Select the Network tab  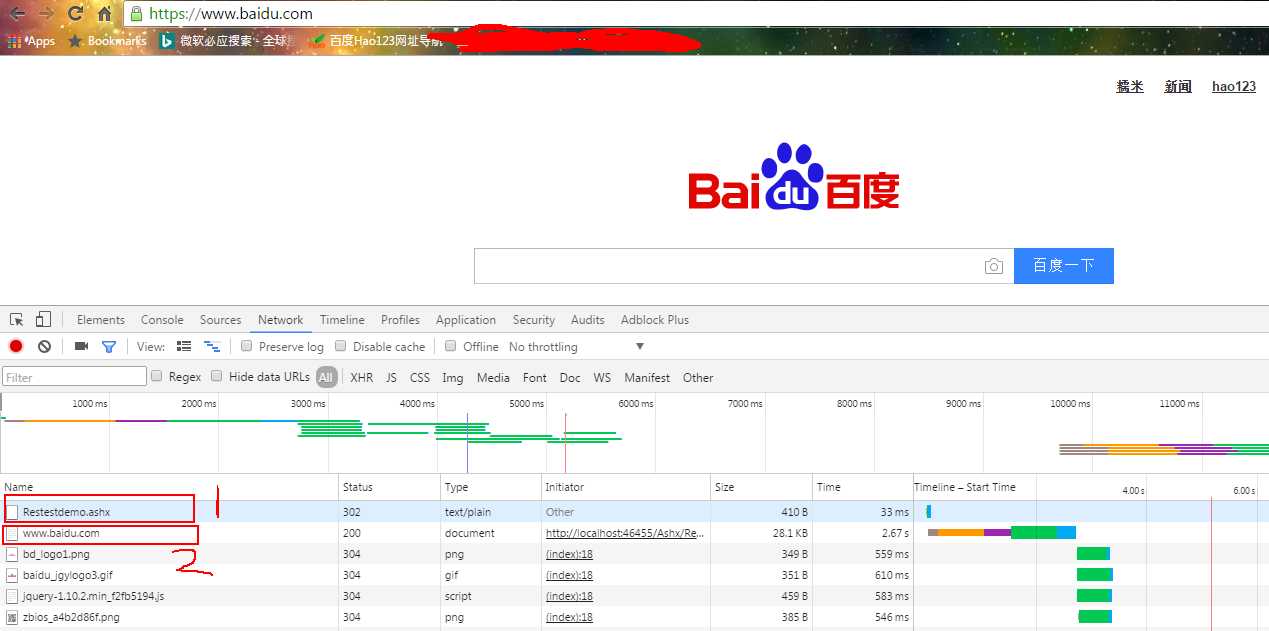tap(281, 320)
